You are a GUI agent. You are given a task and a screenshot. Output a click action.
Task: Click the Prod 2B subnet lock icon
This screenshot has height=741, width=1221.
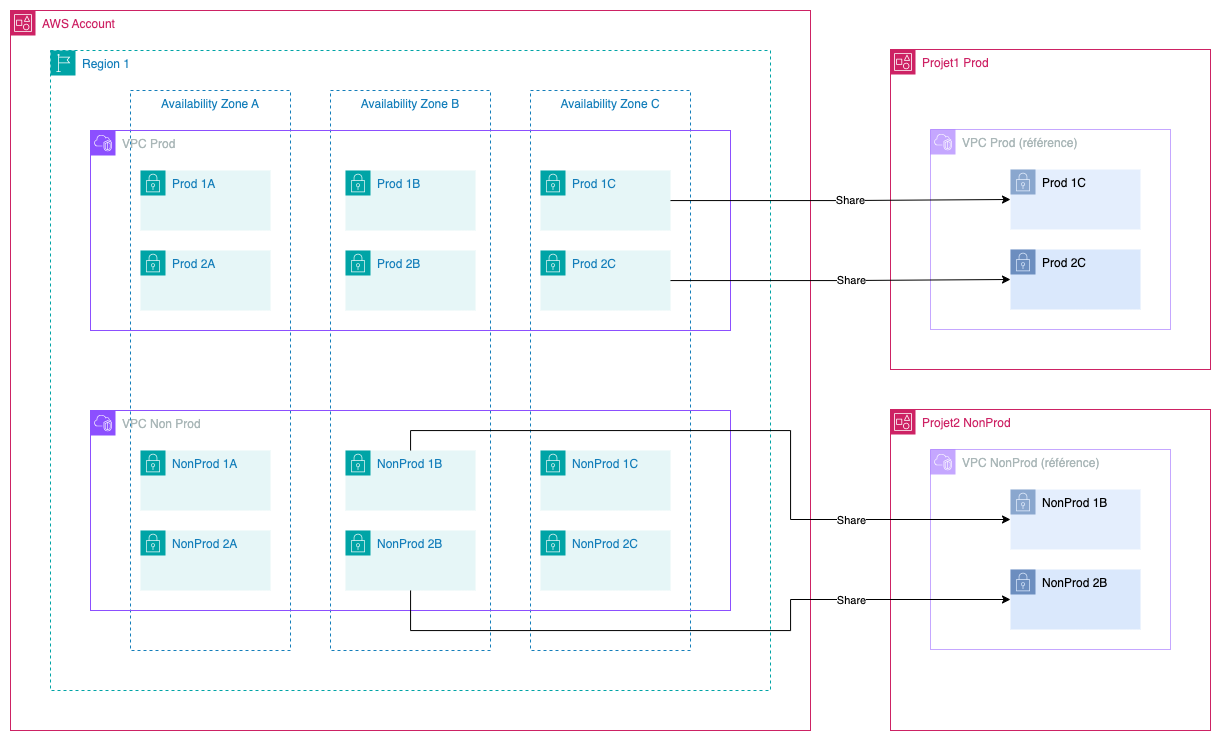(x=358, y=263)
